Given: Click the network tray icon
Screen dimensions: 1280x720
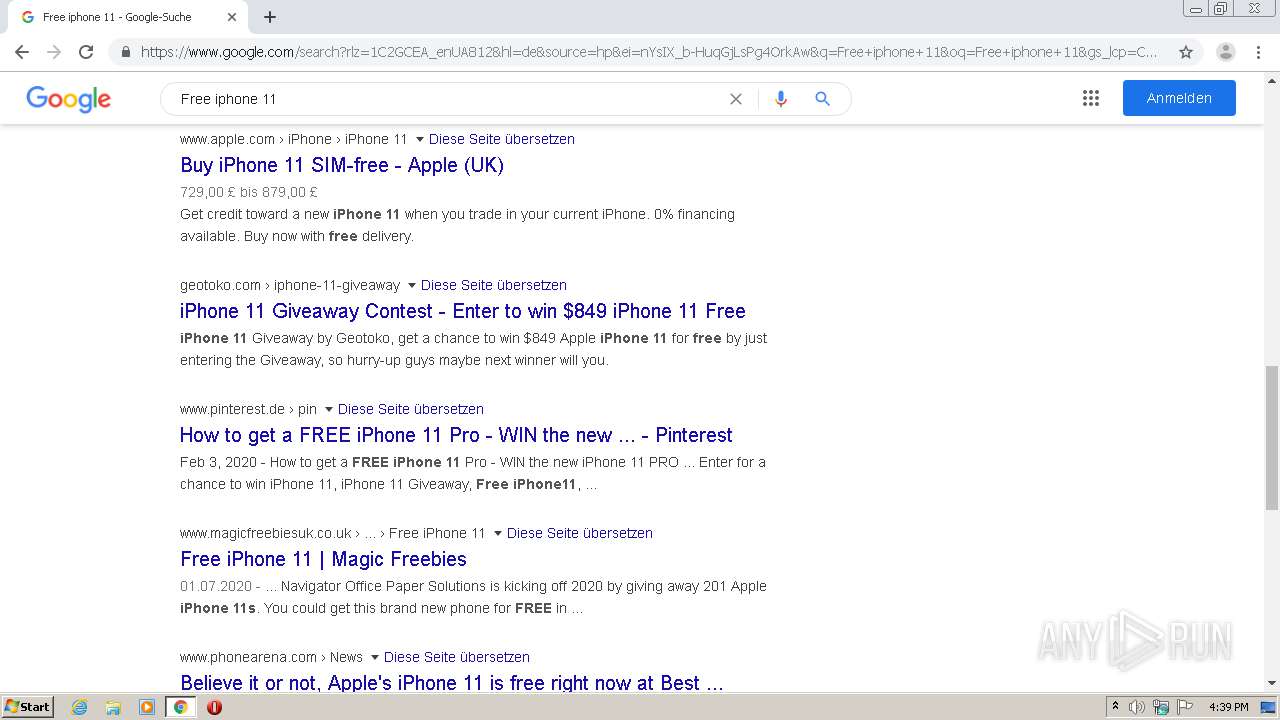Looking at the screenshot, I should 1160,707.
